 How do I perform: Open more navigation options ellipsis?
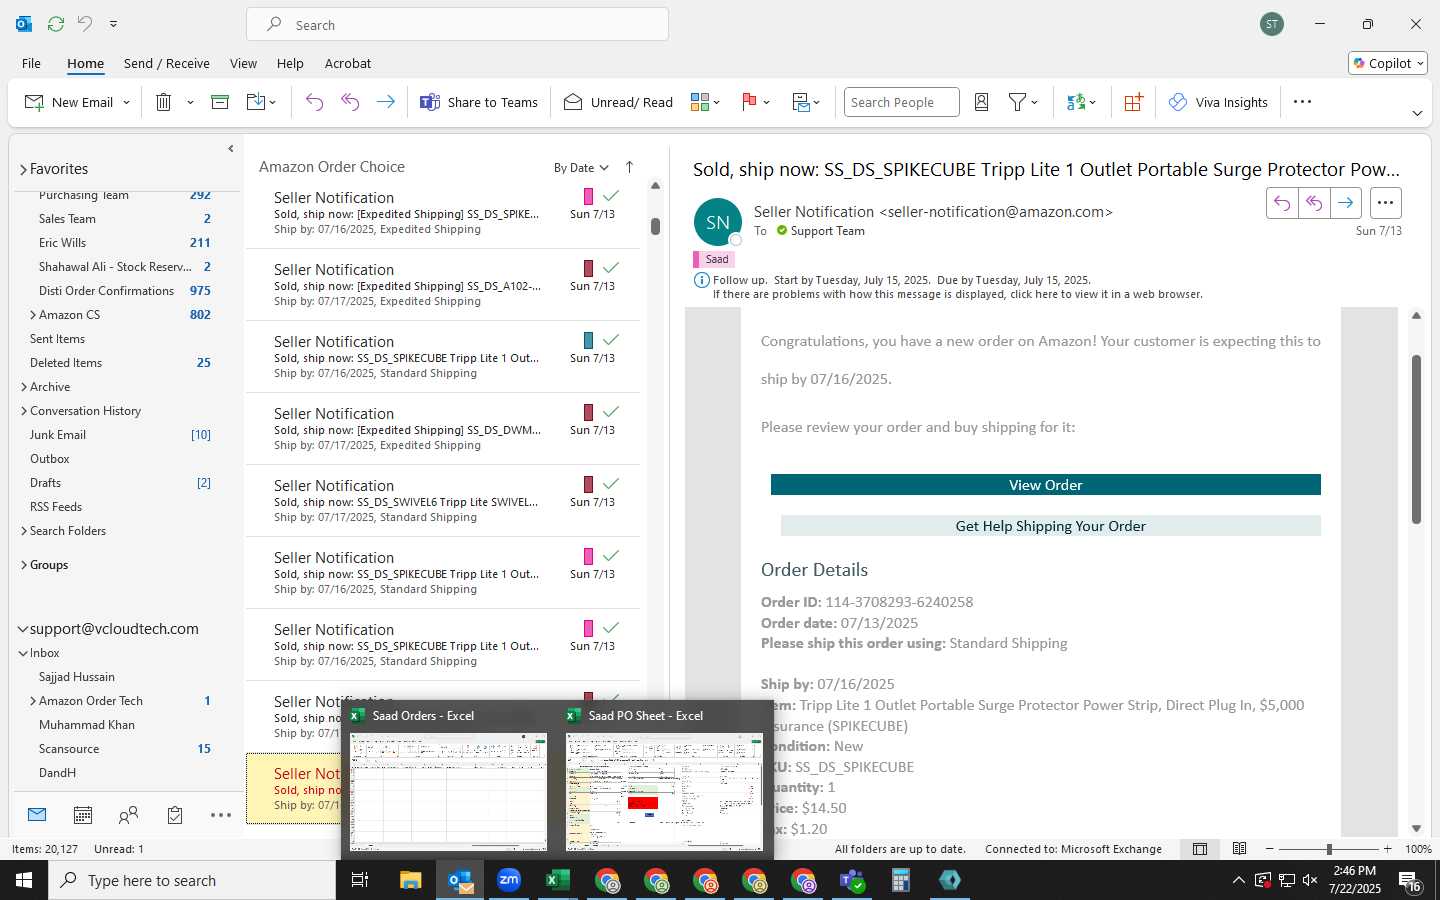pyautogui.click(x=221, y=815)
